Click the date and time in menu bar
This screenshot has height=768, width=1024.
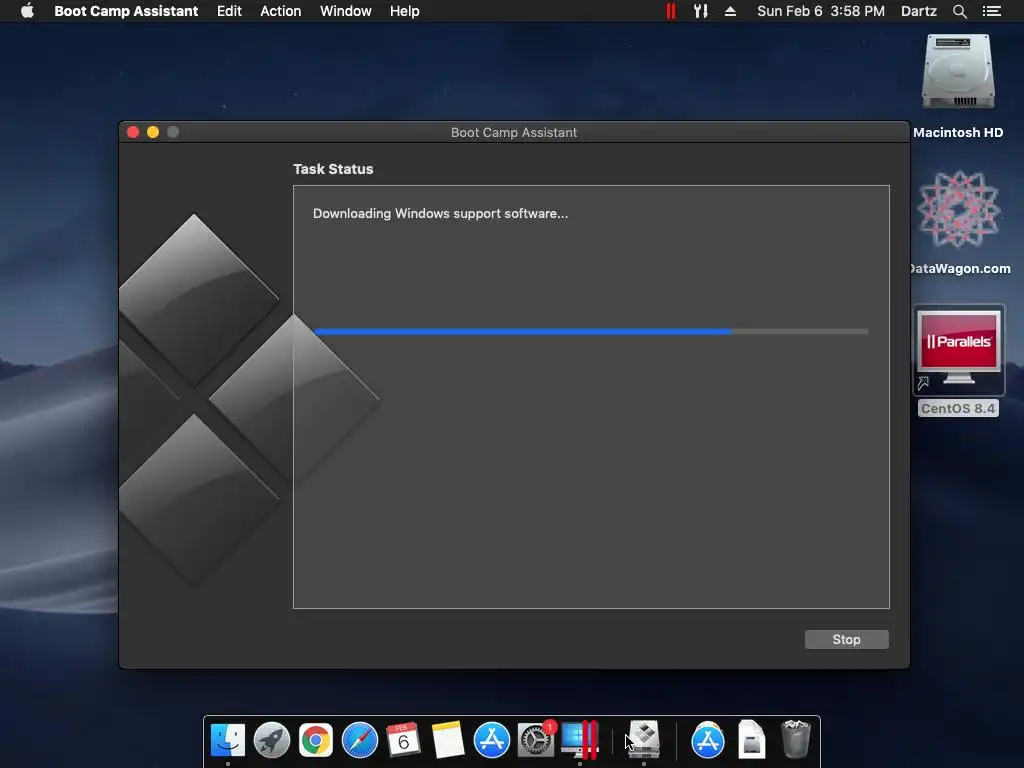point(821,11)
